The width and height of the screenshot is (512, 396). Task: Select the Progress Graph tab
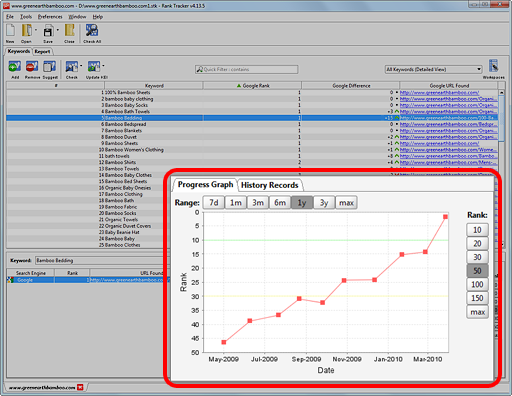[x=205, y=185]
